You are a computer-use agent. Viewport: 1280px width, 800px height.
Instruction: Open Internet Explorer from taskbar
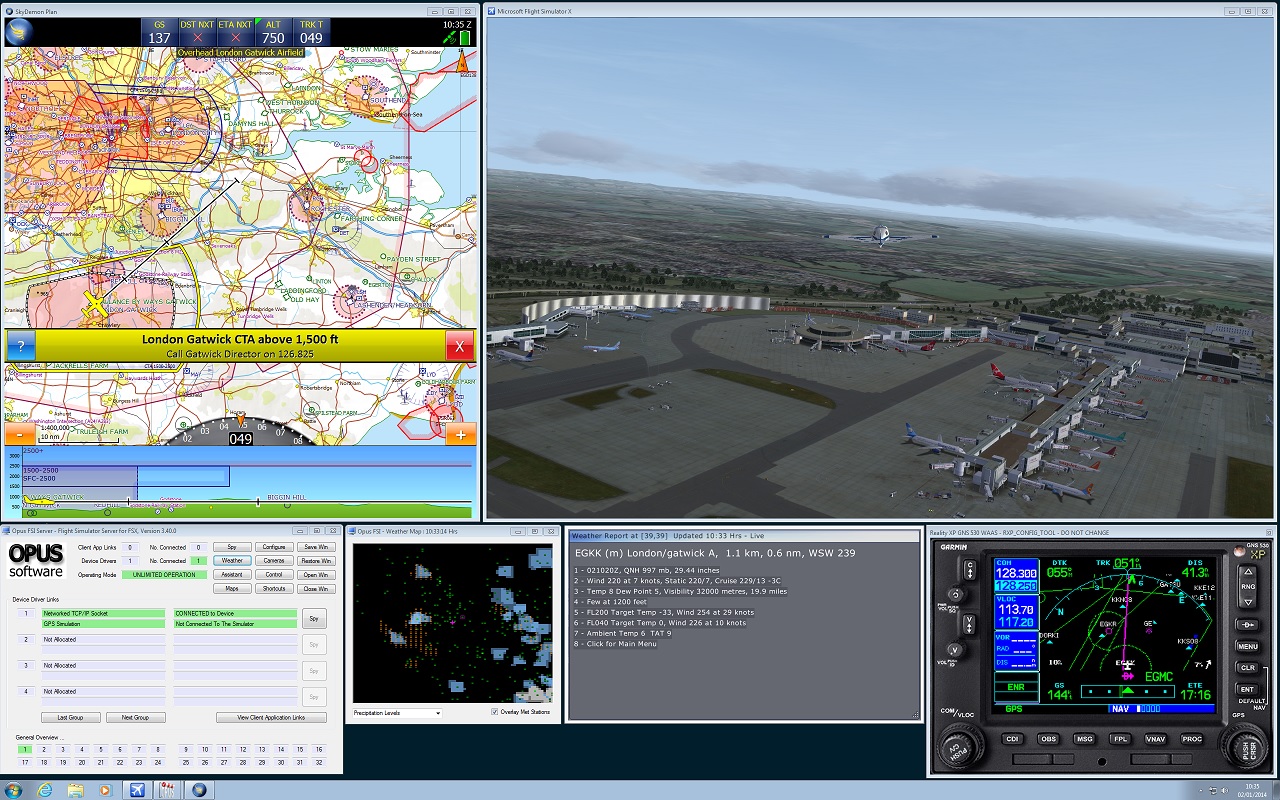pos(45,790)
